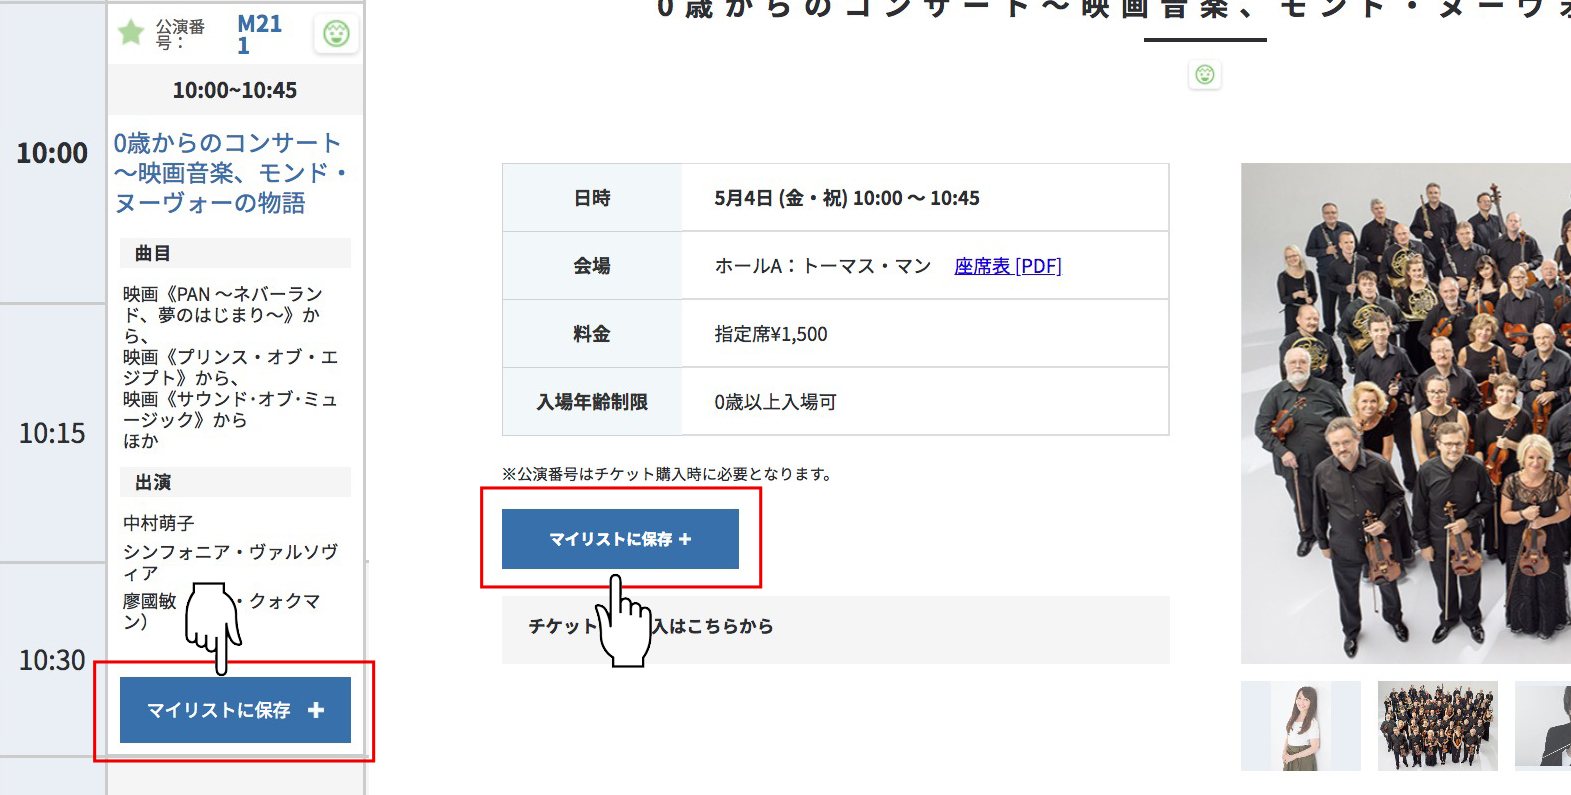Click the 入場年齢制限 row label
This screenshot has width=1571, height=795.
(x=592, y=402)
